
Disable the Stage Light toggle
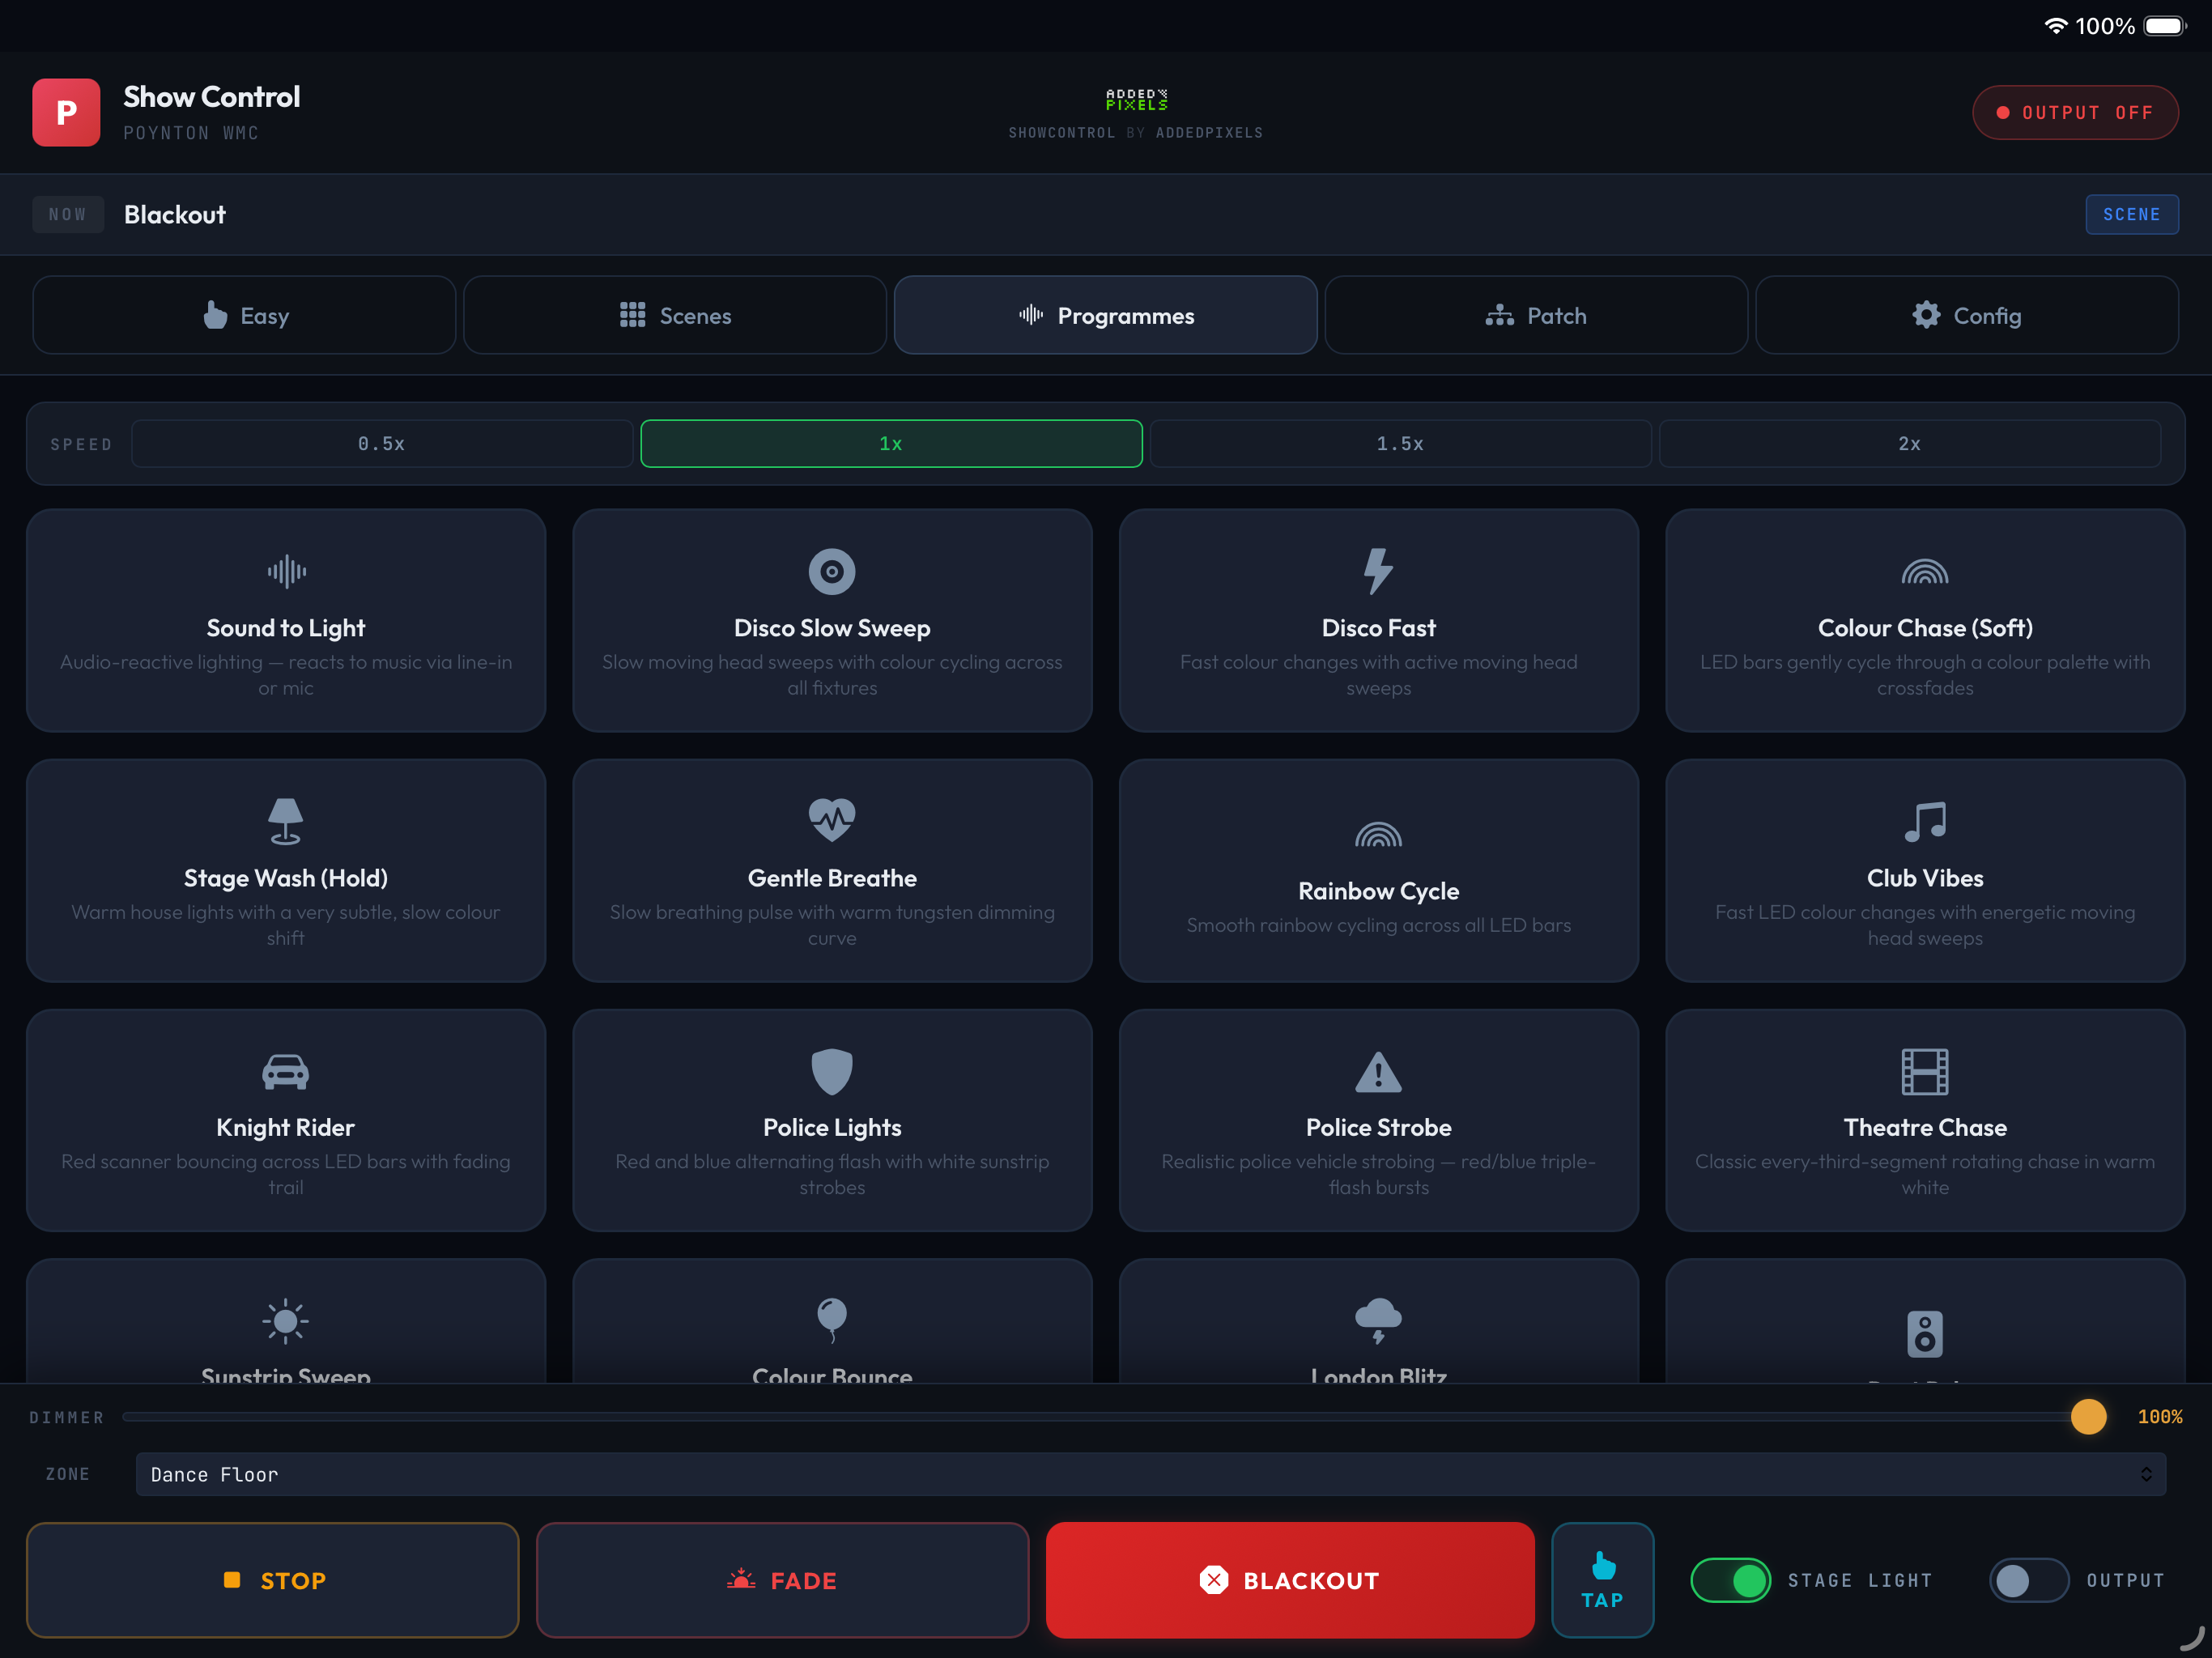[x=1731, y=1580]
